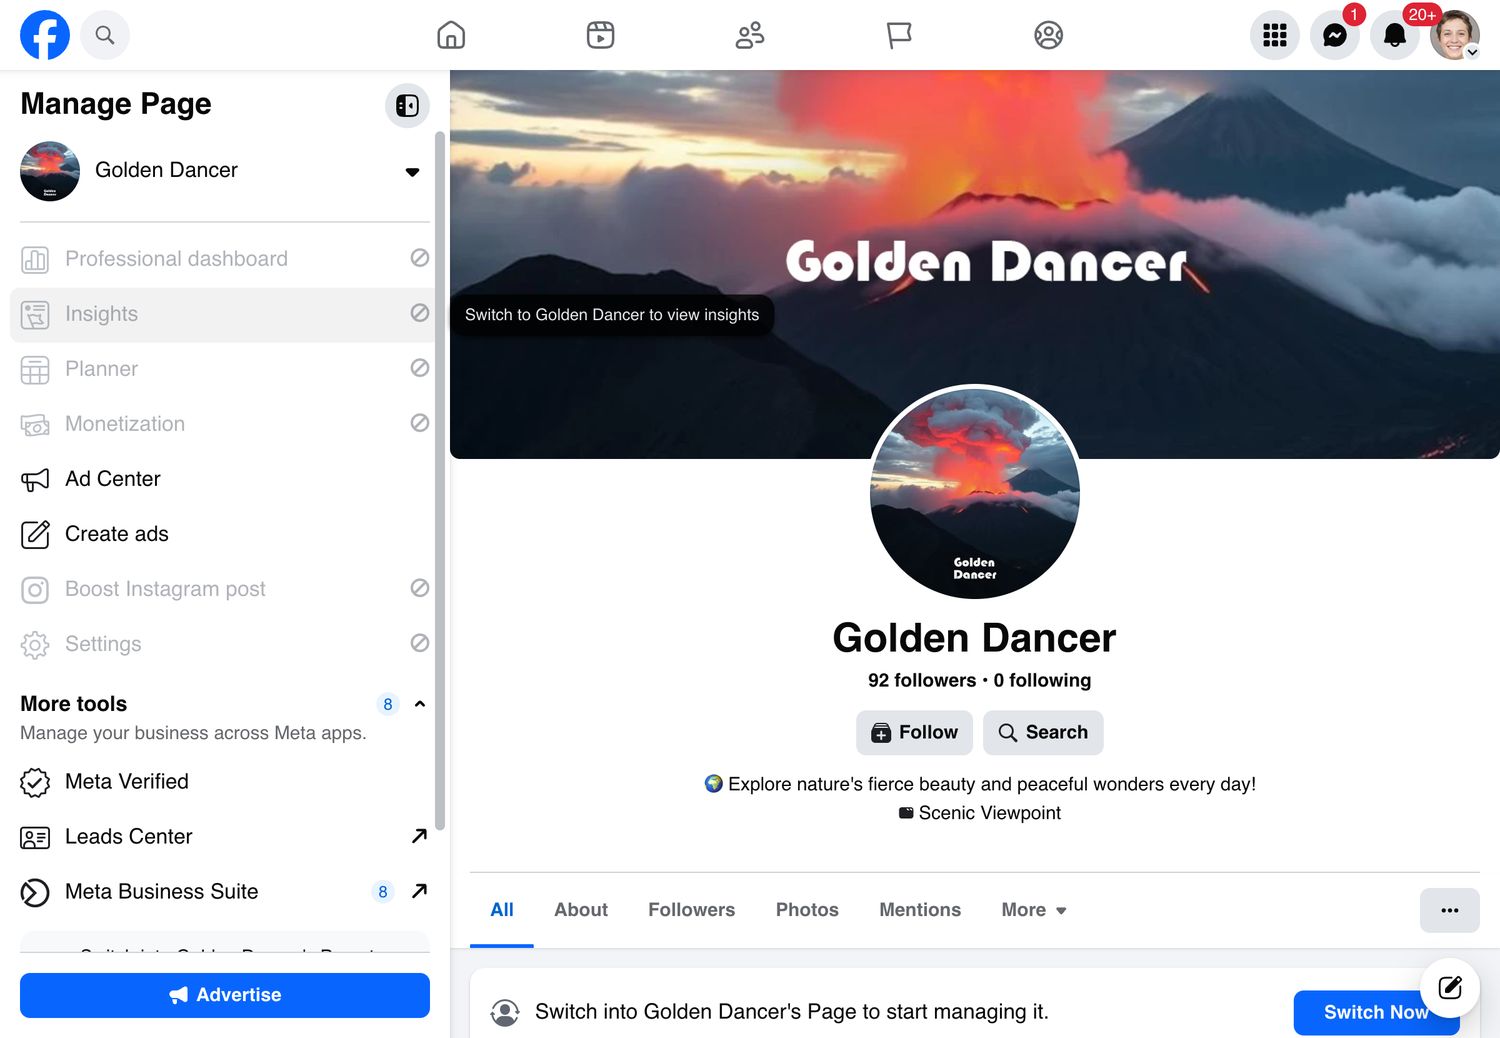
Task: Click the Golden Dancer profile picture
Action: (975, 492)
